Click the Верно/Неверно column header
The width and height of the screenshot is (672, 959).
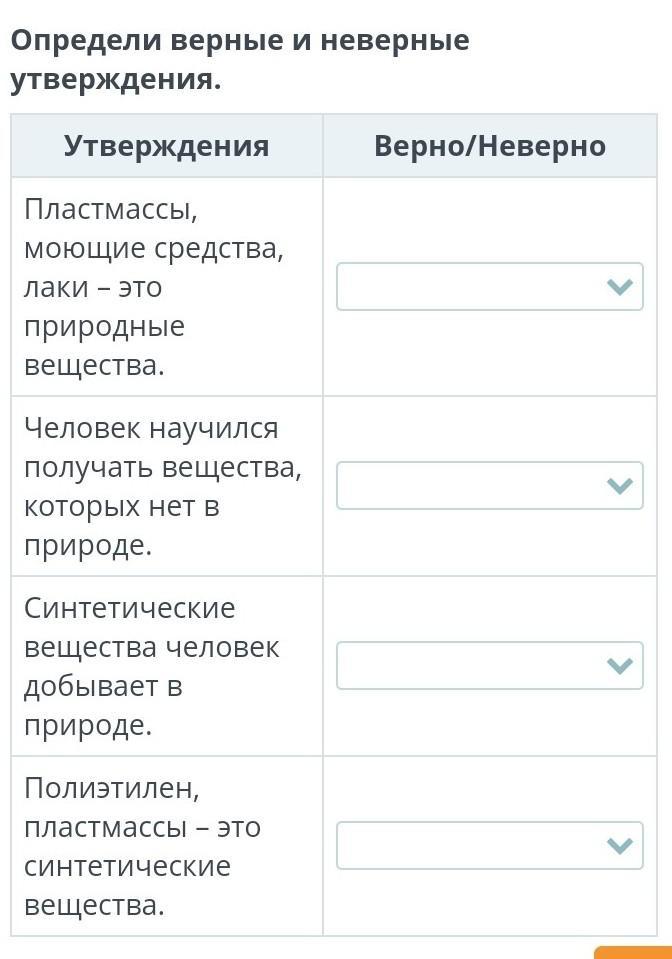[490, 146]
